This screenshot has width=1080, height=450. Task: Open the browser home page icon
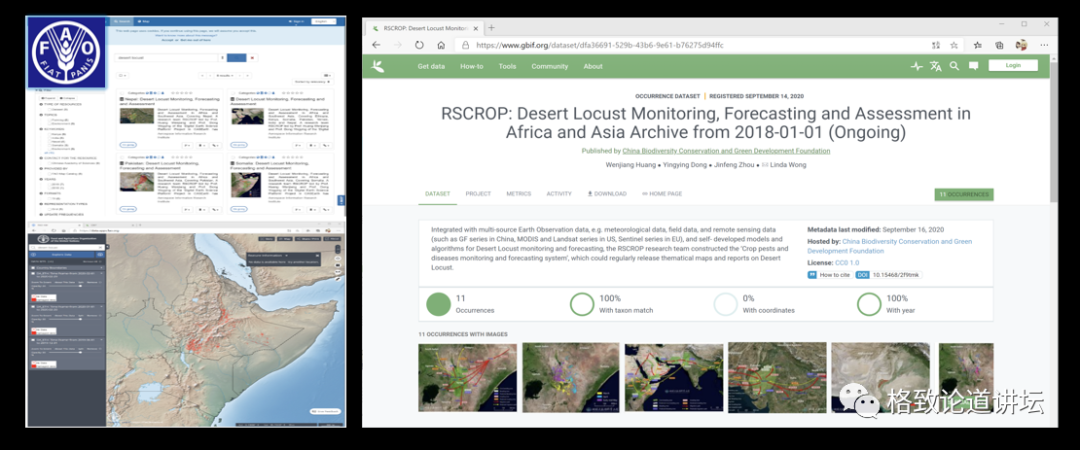click(441, 45)
